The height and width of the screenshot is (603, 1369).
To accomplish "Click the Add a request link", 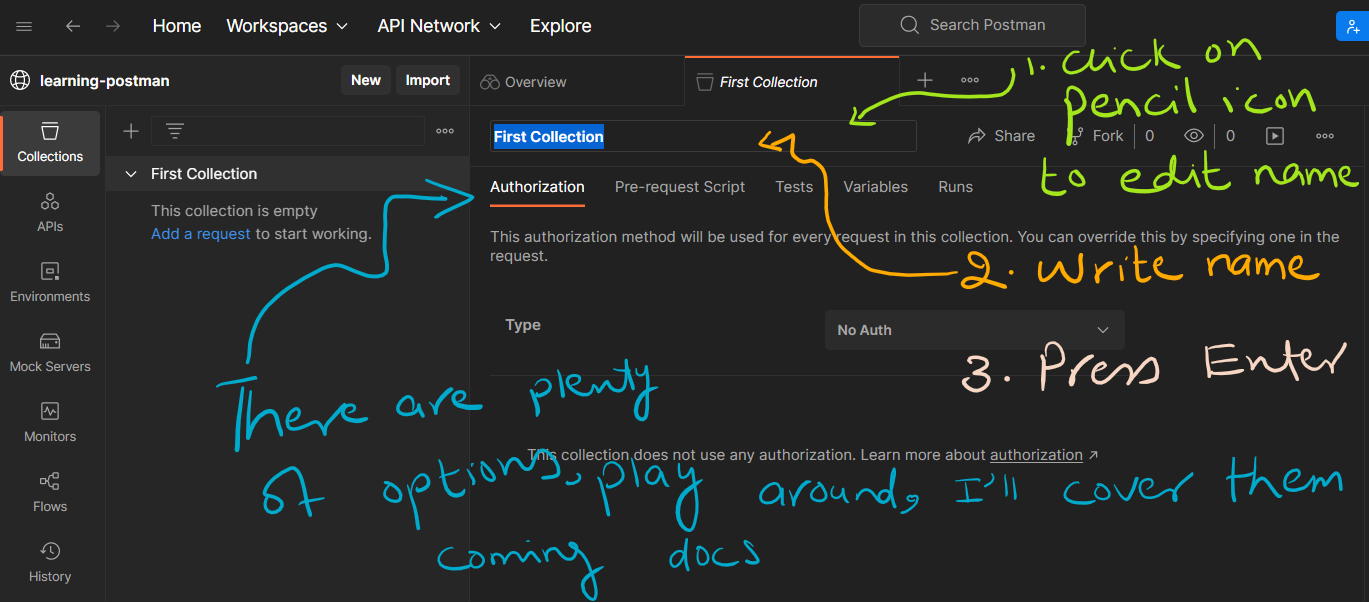I will (x=201, y=234).
